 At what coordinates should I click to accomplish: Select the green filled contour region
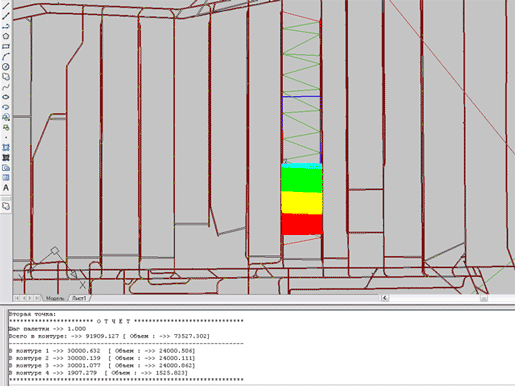pos(302,180)
